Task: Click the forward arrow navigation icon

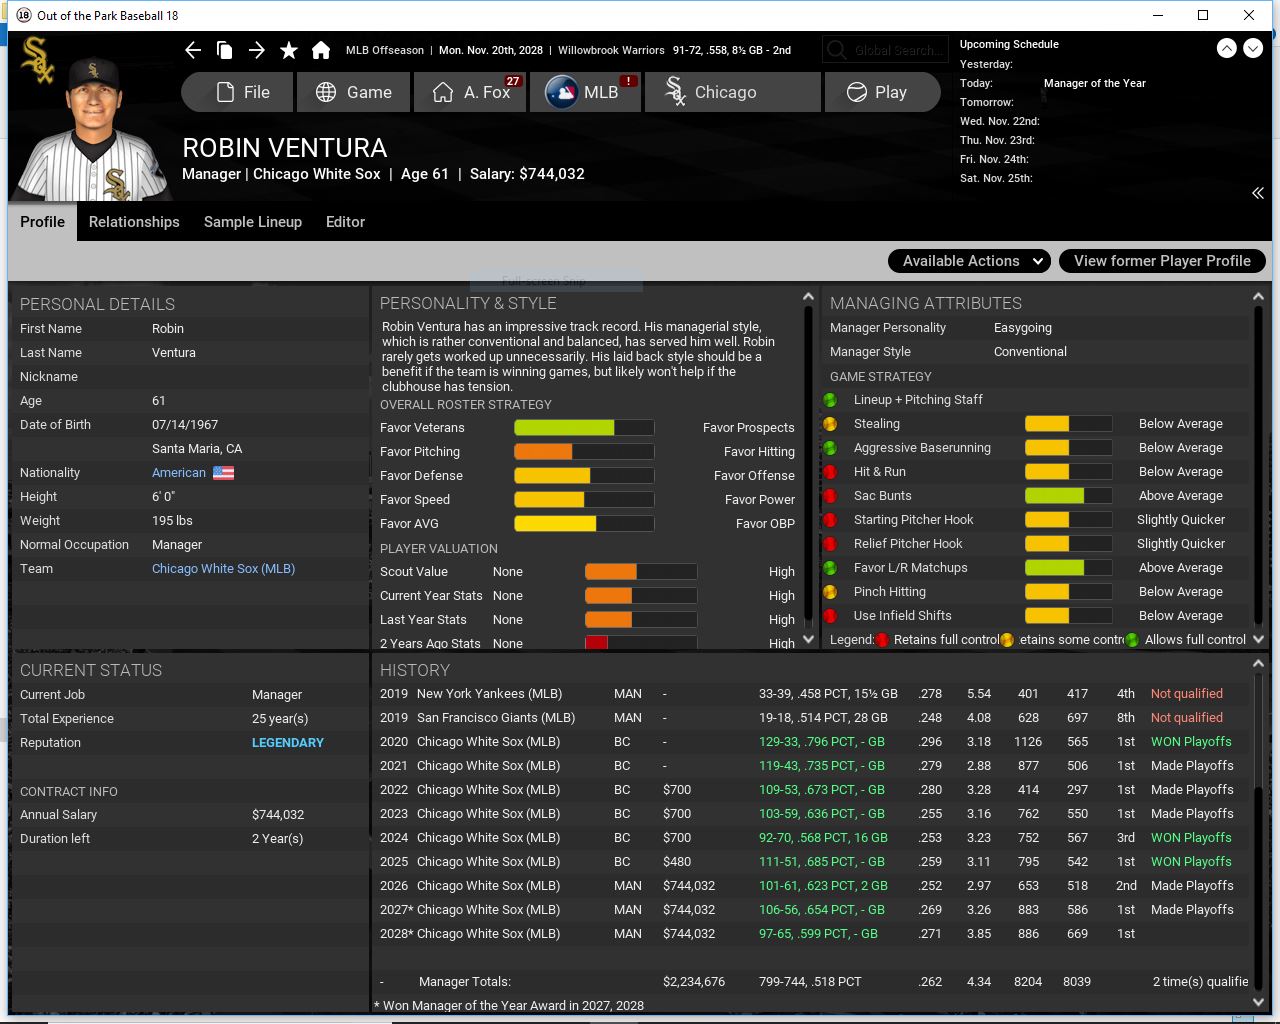Action: pos(257,50)
